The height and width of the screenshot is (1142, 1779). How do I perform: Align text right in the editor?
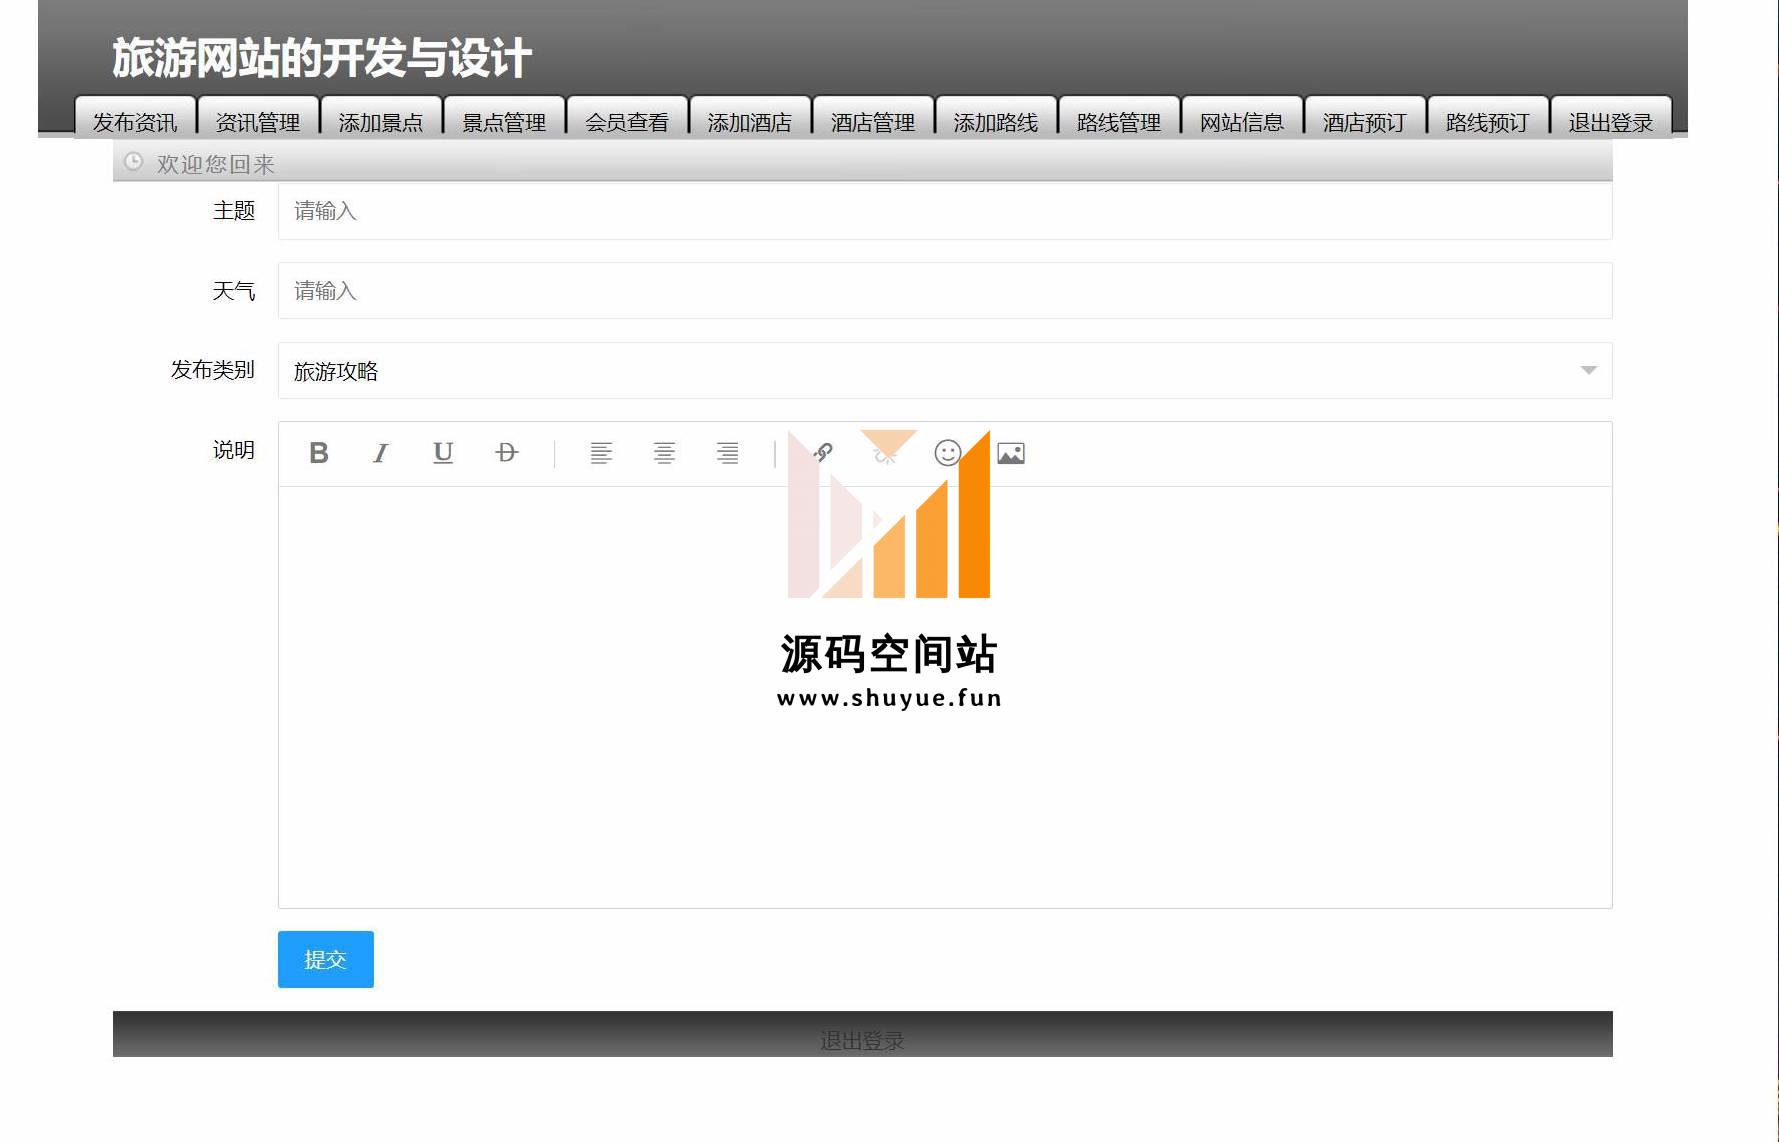tap(727, 453)
